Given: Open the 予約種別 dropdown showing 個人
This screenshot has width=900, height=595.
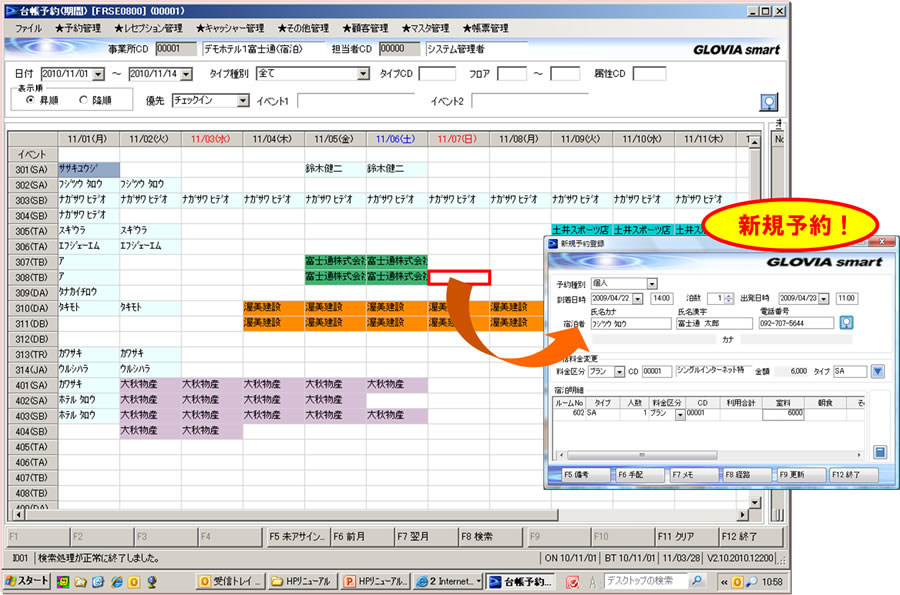Looking at the screenshot, I should (x=652, y=284).
